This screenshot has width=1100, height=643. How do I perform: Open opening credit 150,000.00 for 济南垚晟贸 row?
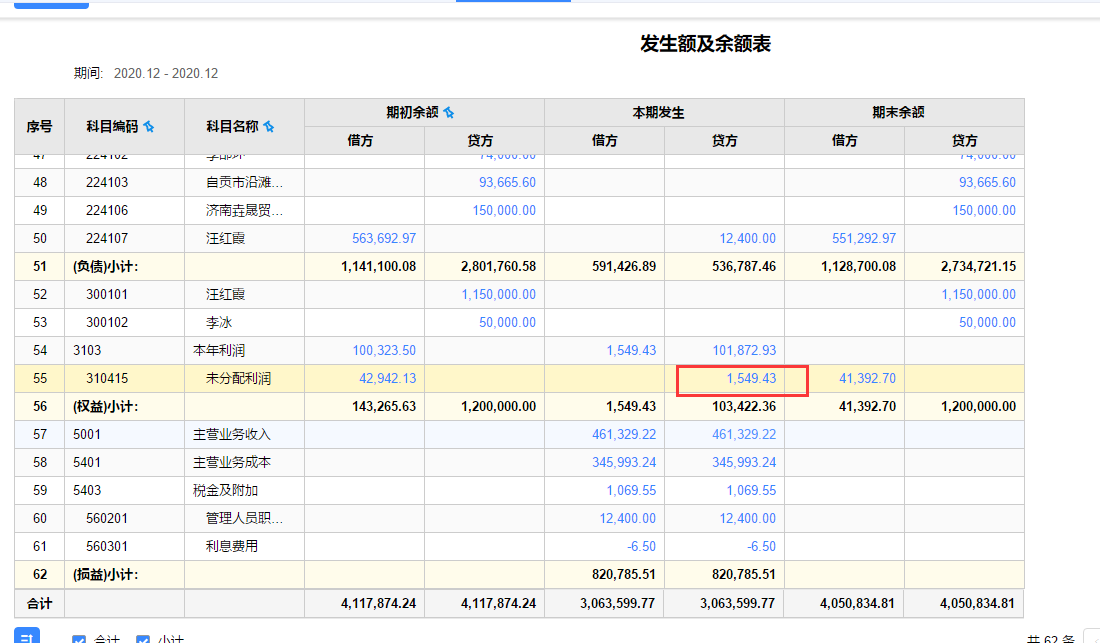pyautogui.click(x=504, y=210)
